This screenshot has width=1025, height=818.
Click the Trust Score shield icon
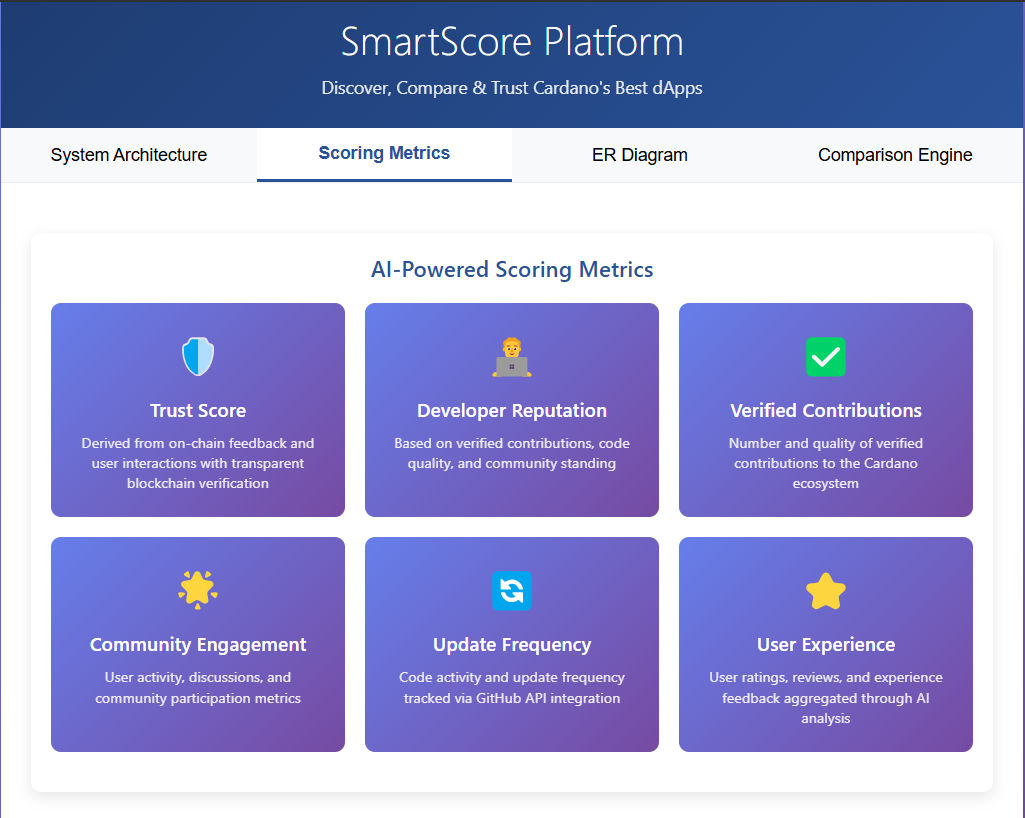tap(198, 357)
